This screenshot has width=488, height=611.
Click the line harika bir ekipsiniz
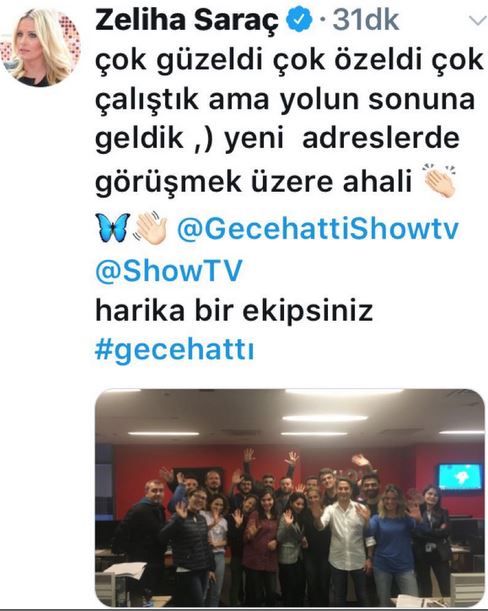(234, 311)
